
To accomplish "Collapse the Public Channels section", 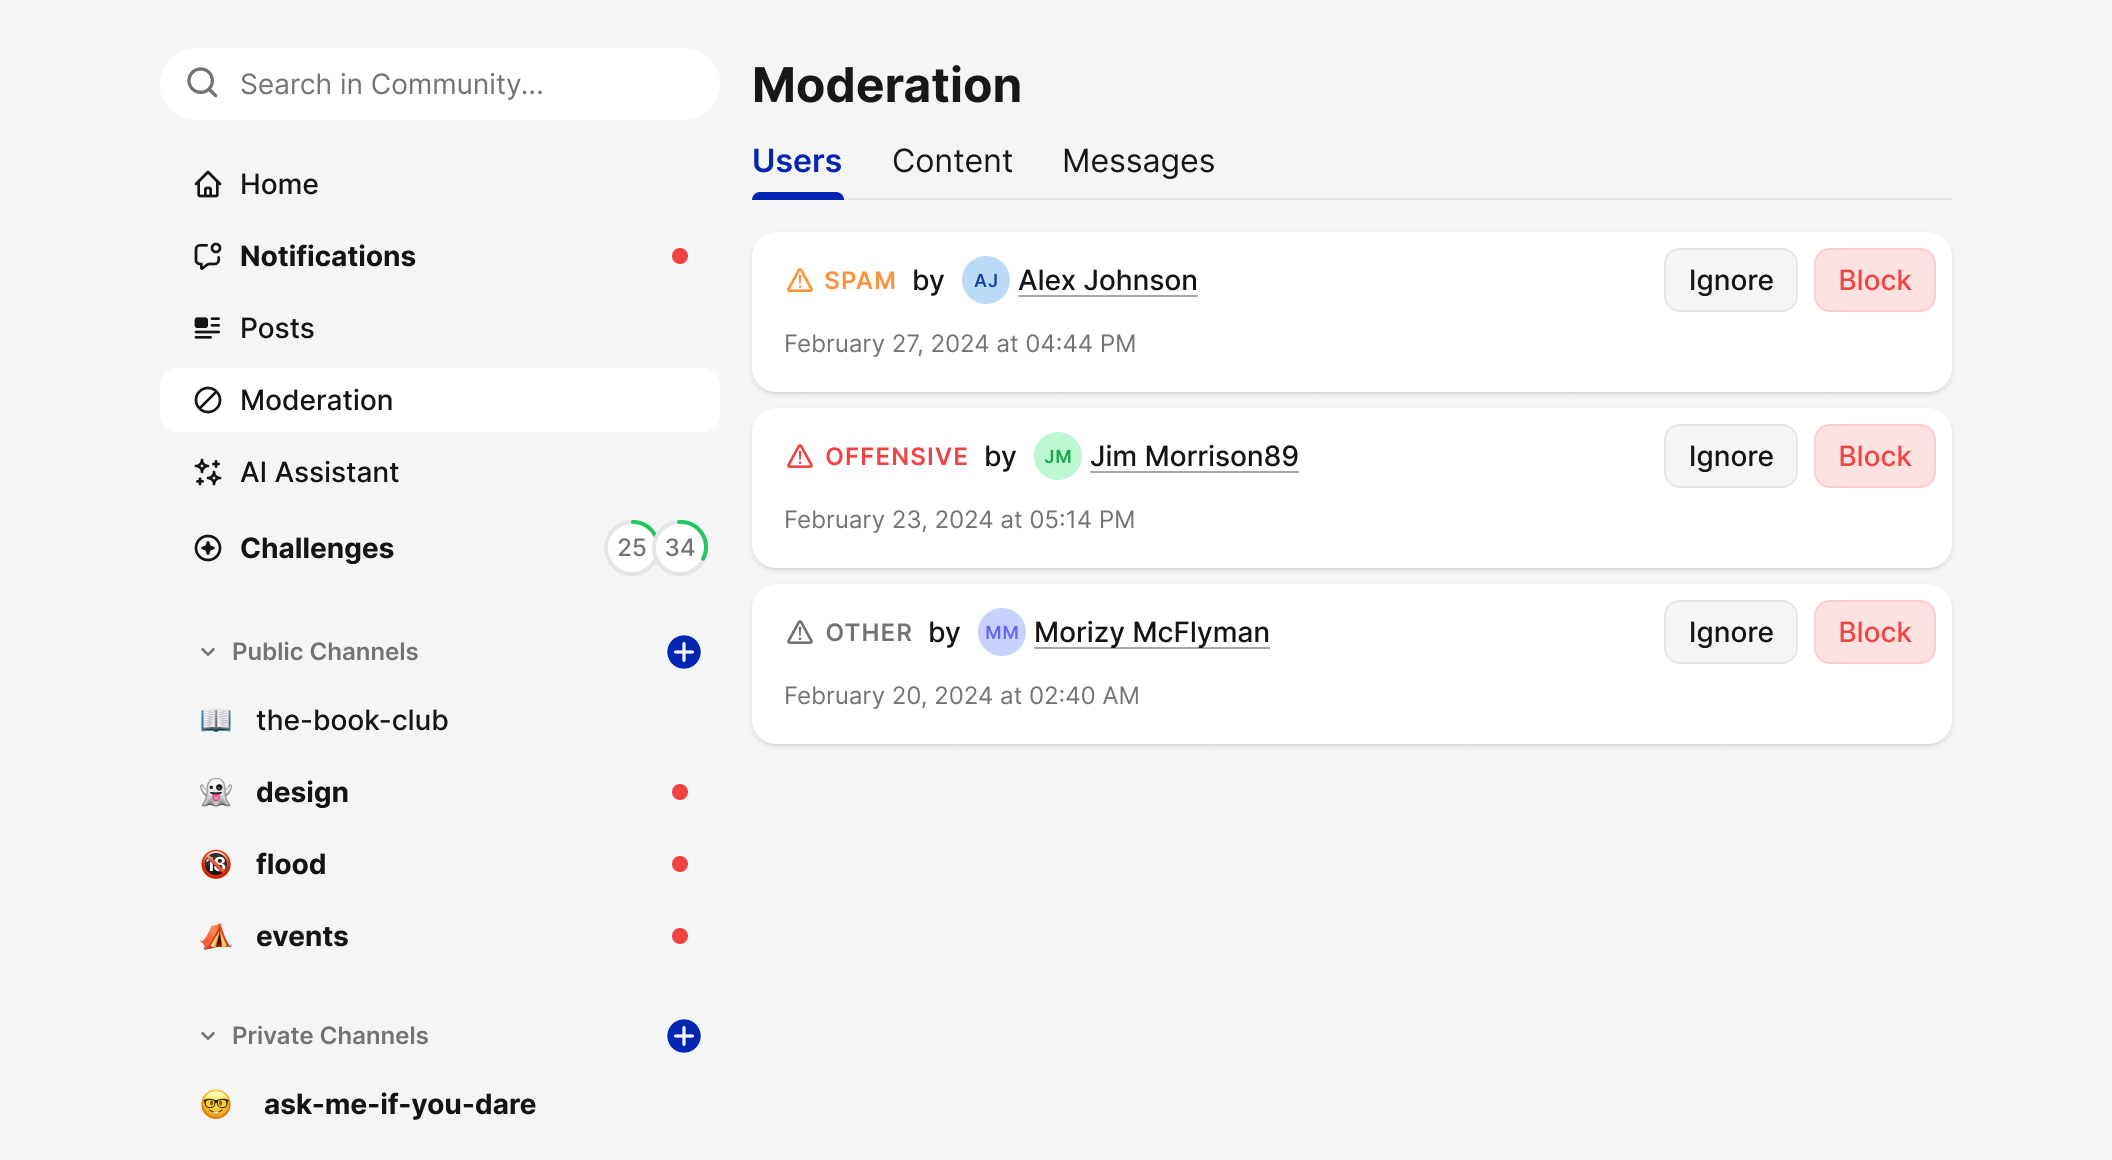I will (208, 652).
